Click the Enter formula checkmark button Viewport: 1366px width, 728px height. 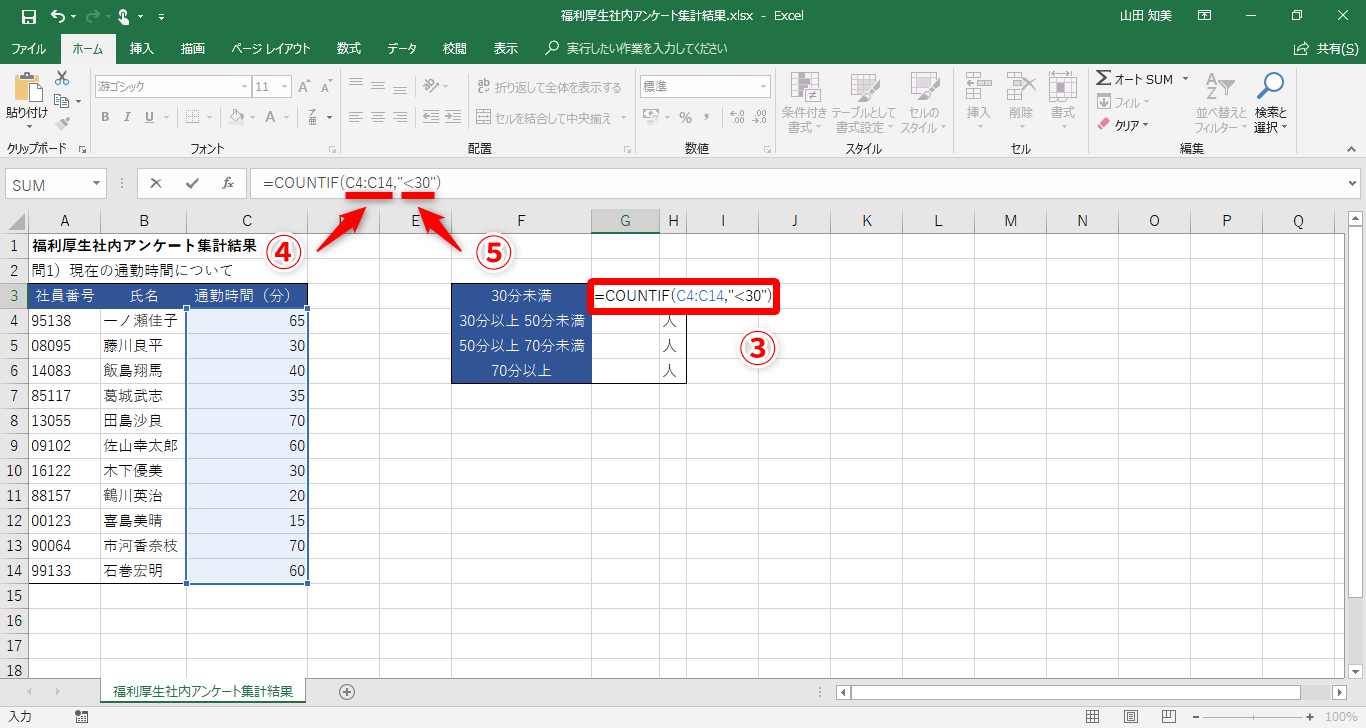coord(191,184)
